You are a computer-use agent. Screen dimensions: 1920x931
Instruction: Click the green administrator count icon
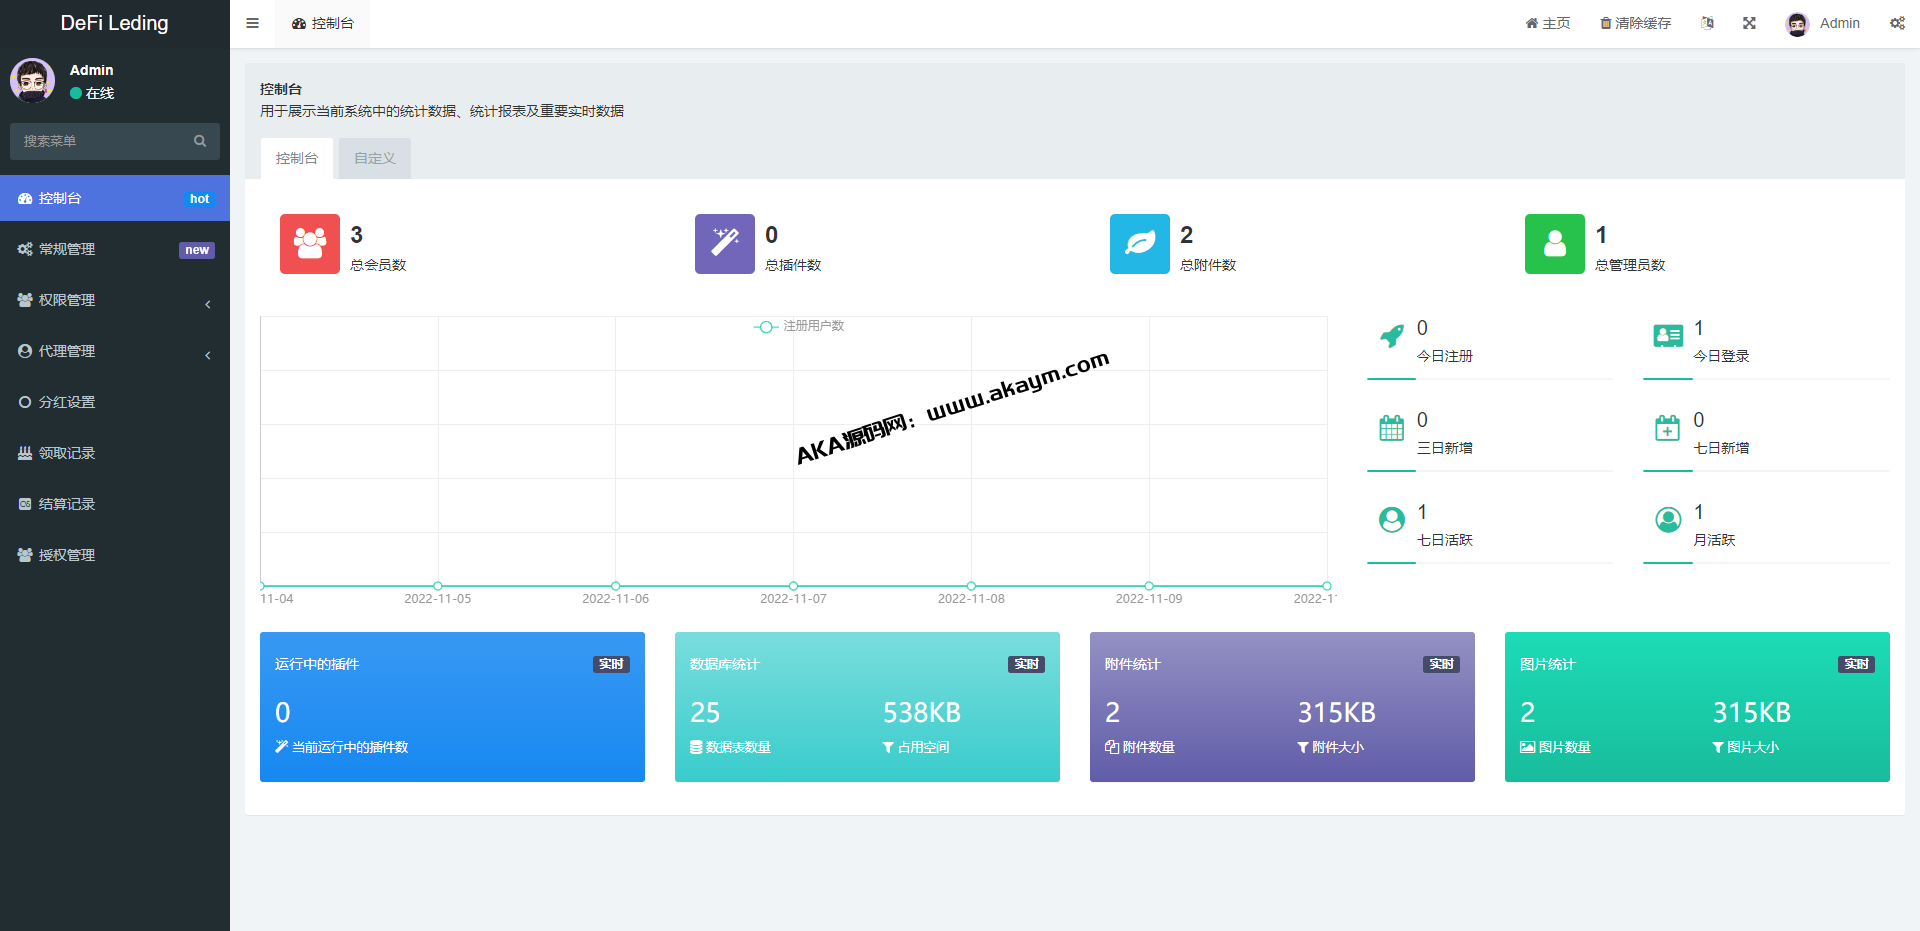tap(1554, 244)
